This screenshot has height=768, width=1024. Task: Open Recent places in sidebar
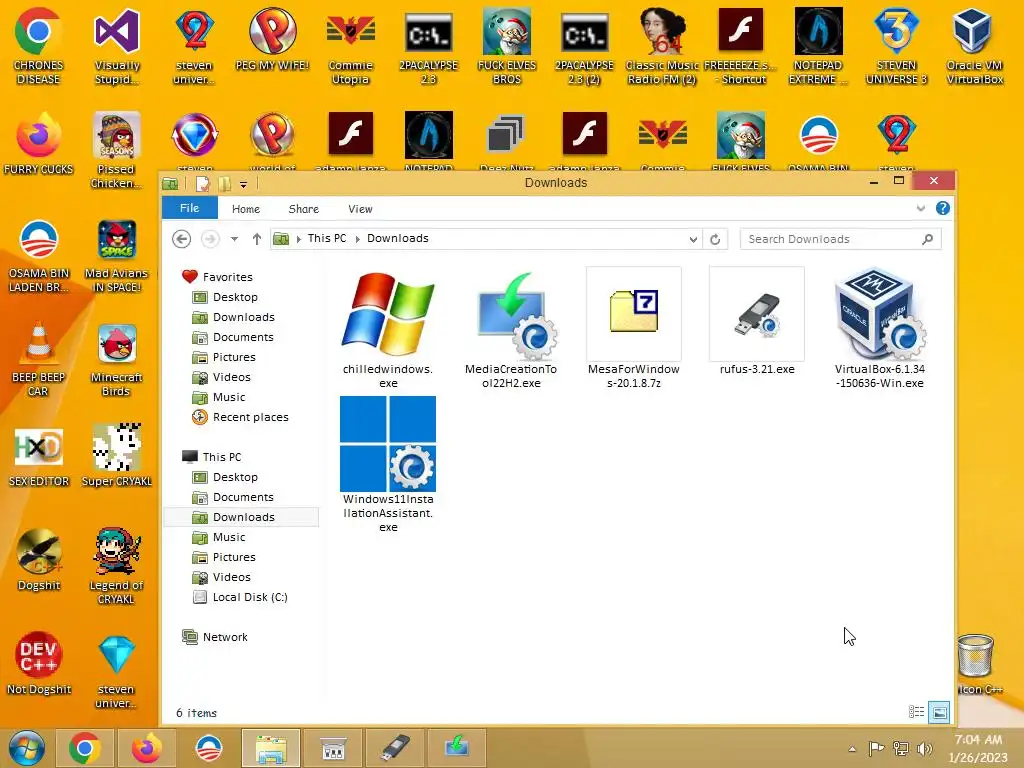(250, 417)
